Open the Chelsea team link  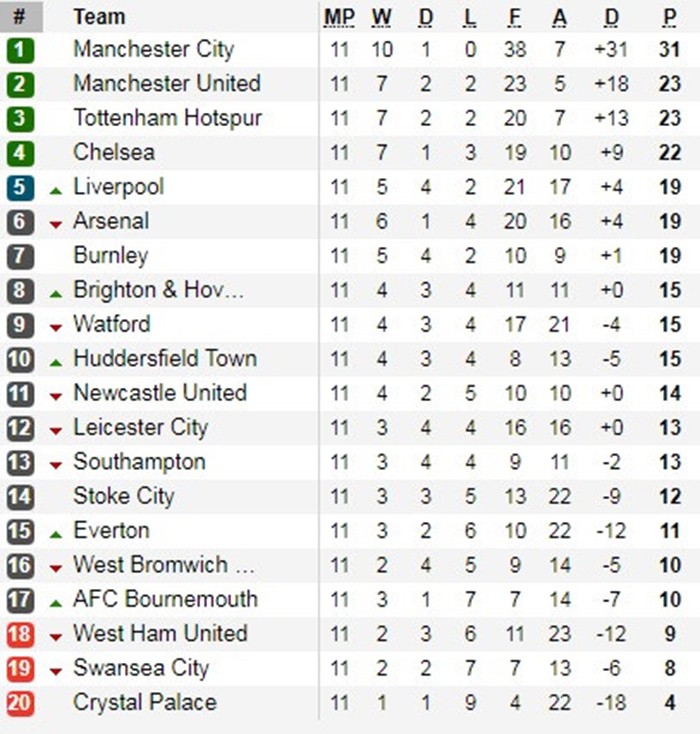pyautogui.click(x=114, y=152)
